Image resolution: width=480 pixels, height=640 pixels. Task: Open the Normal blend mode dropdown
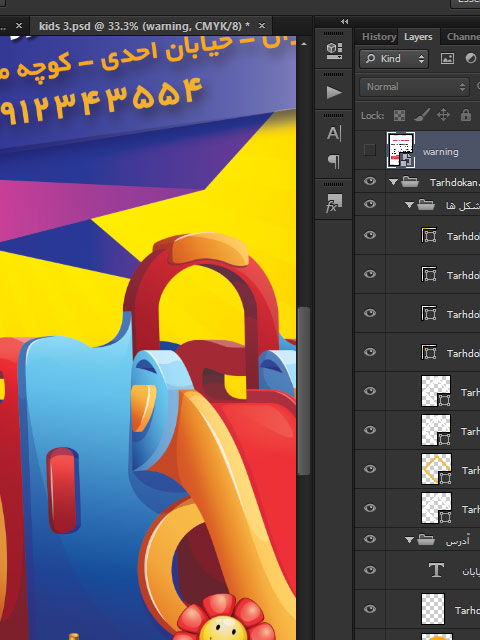[x=414, y=87]
